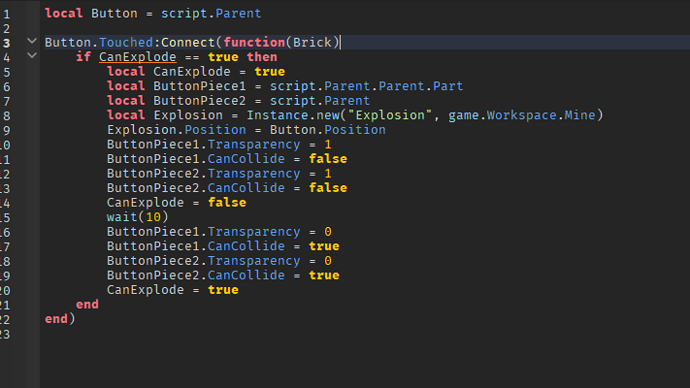Click 'then' keyword on line 4
The image size is (690, 388).
tap(262, 57)
